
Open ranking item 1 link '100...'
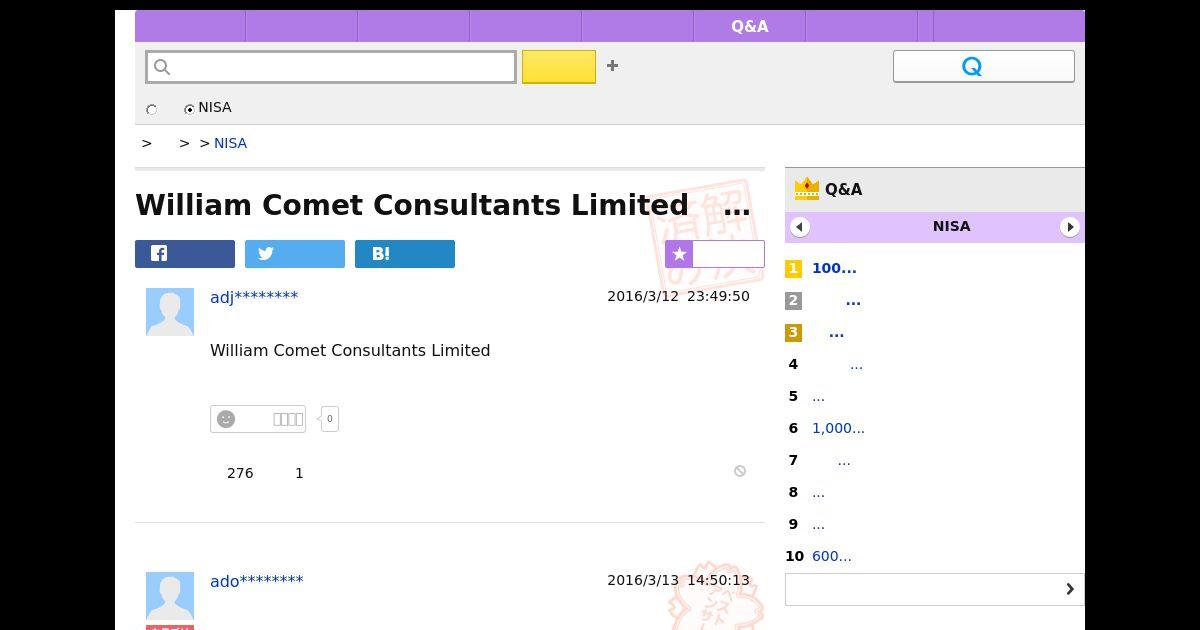[x=834, y=268]
